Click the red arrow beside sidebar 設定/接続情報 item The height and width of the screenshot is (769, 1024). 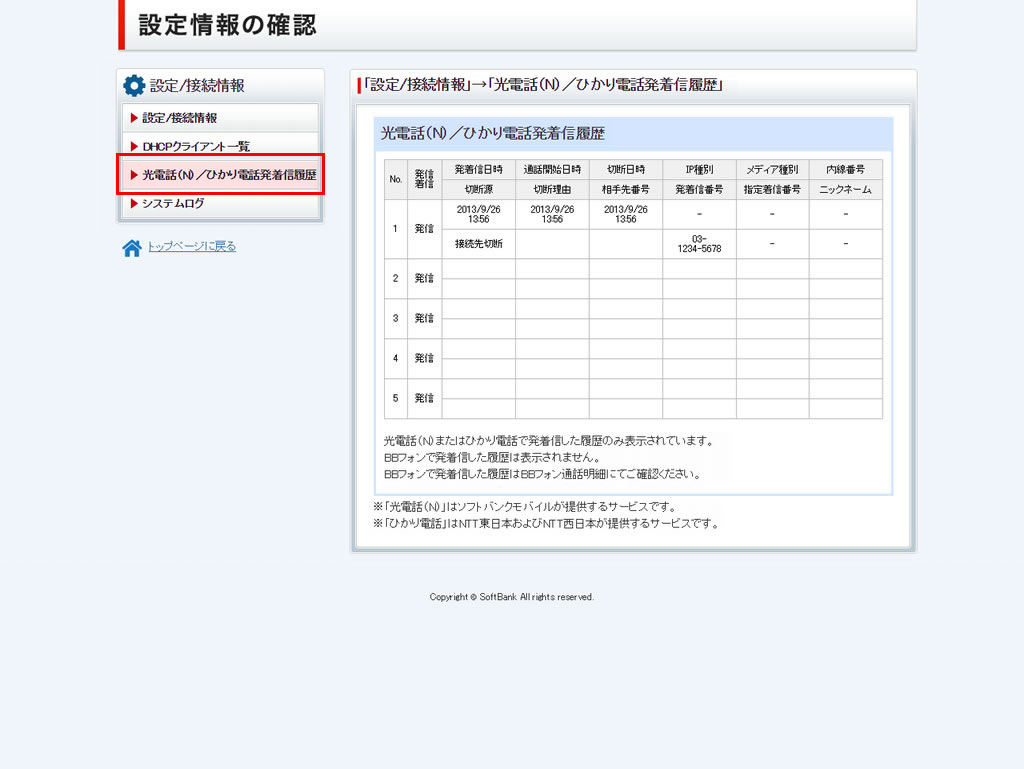click(x=134, y=118)
